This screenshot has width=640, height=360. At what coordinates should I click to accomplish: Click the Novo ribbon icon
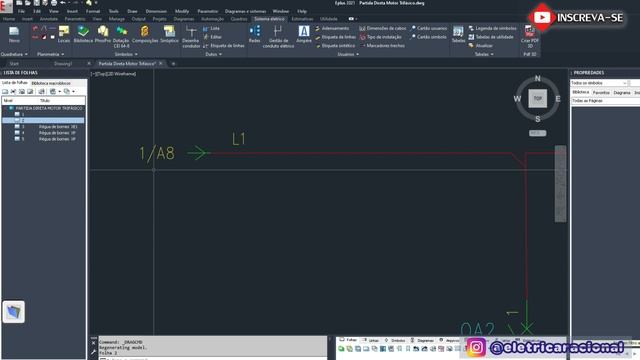14,34
